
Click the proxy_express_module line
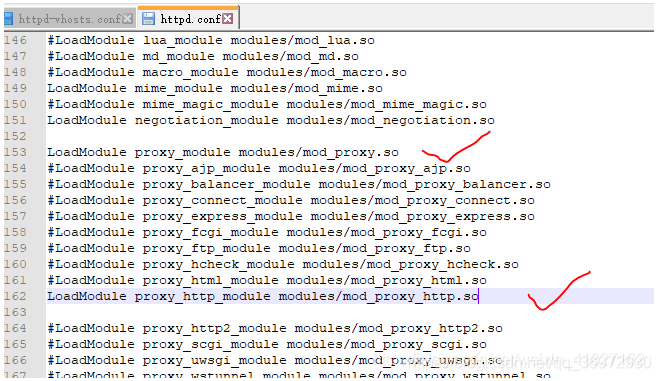click(x=291, y=217)
